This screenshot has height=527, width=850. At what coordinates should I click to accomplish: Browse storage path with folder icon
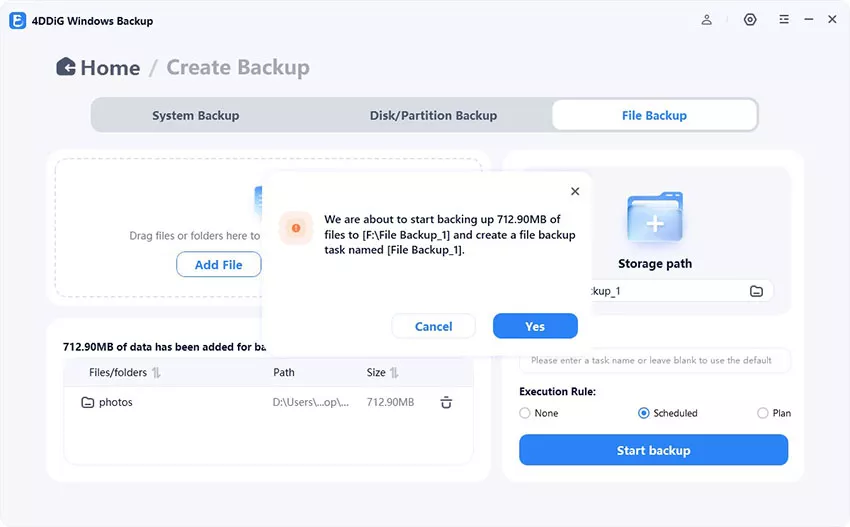756,291
